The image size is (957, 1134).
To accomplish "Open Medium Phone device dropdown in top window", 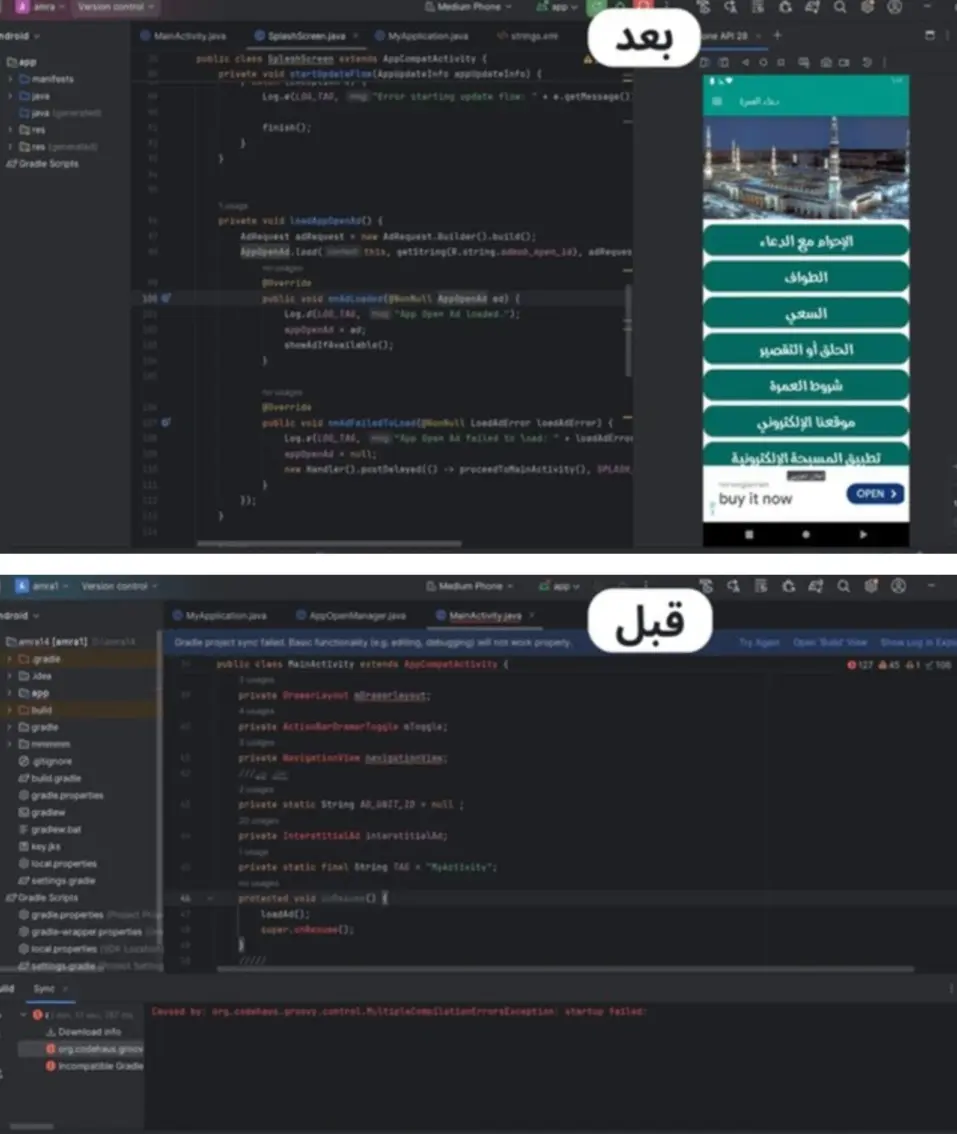I will point(469,7).
